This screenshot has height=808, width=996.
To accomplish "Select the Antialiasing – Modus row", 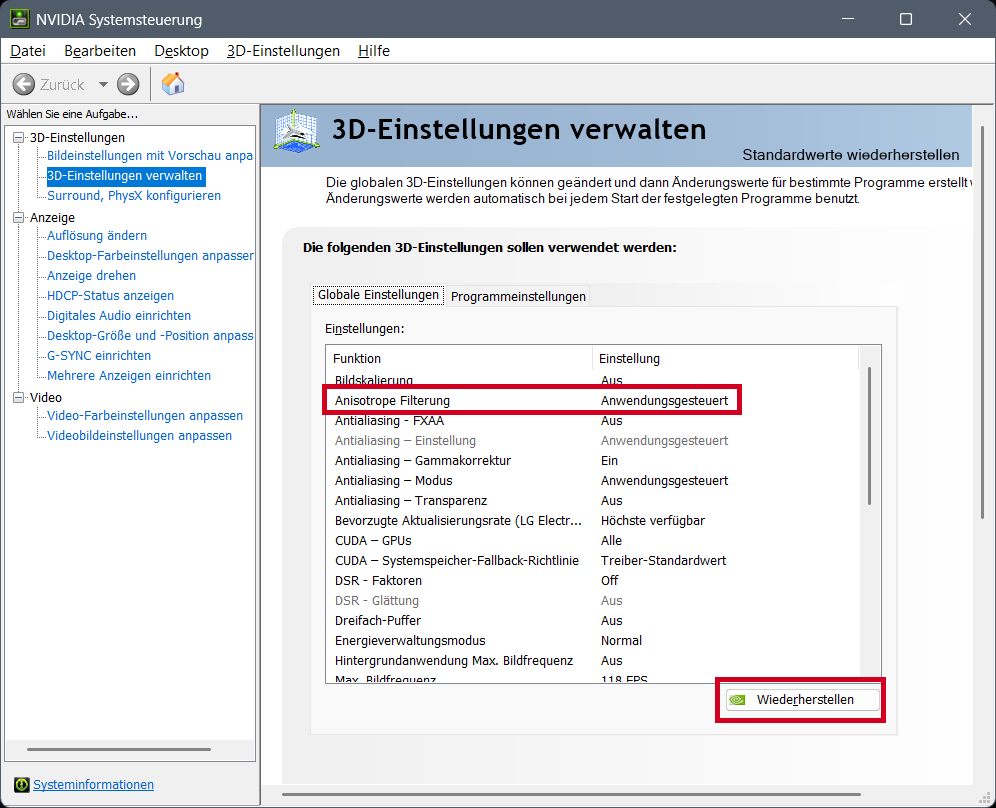I will 593,481.
